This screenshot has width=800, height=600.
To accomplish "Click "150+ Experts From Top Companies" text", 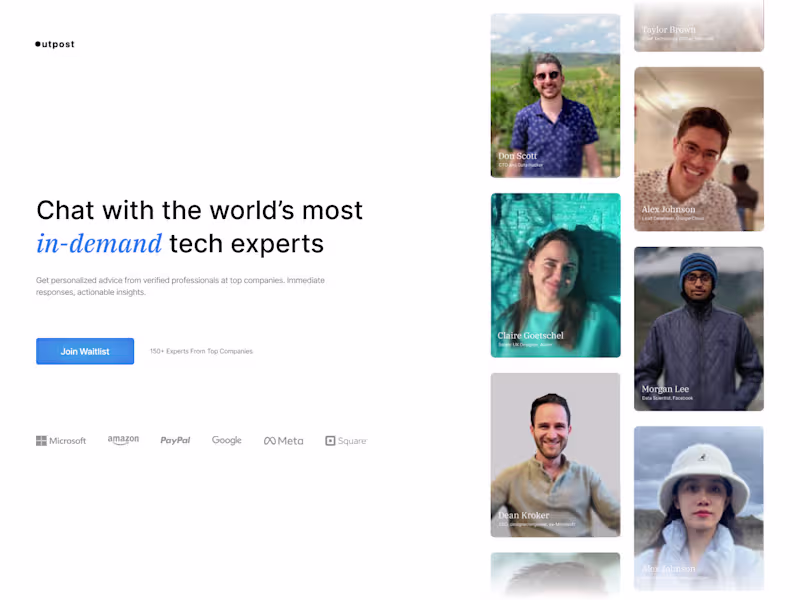I will 202,351.
